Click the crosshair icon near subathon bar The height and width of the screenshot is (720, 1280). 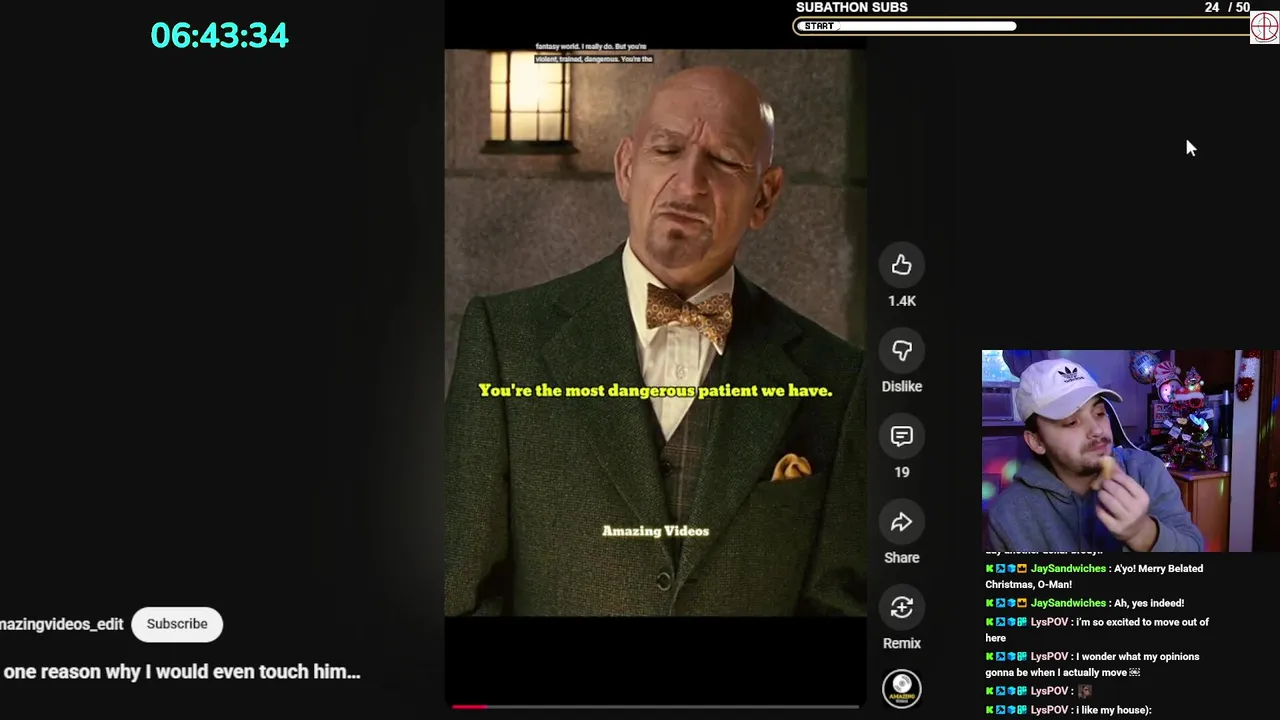coord(1265,27)
